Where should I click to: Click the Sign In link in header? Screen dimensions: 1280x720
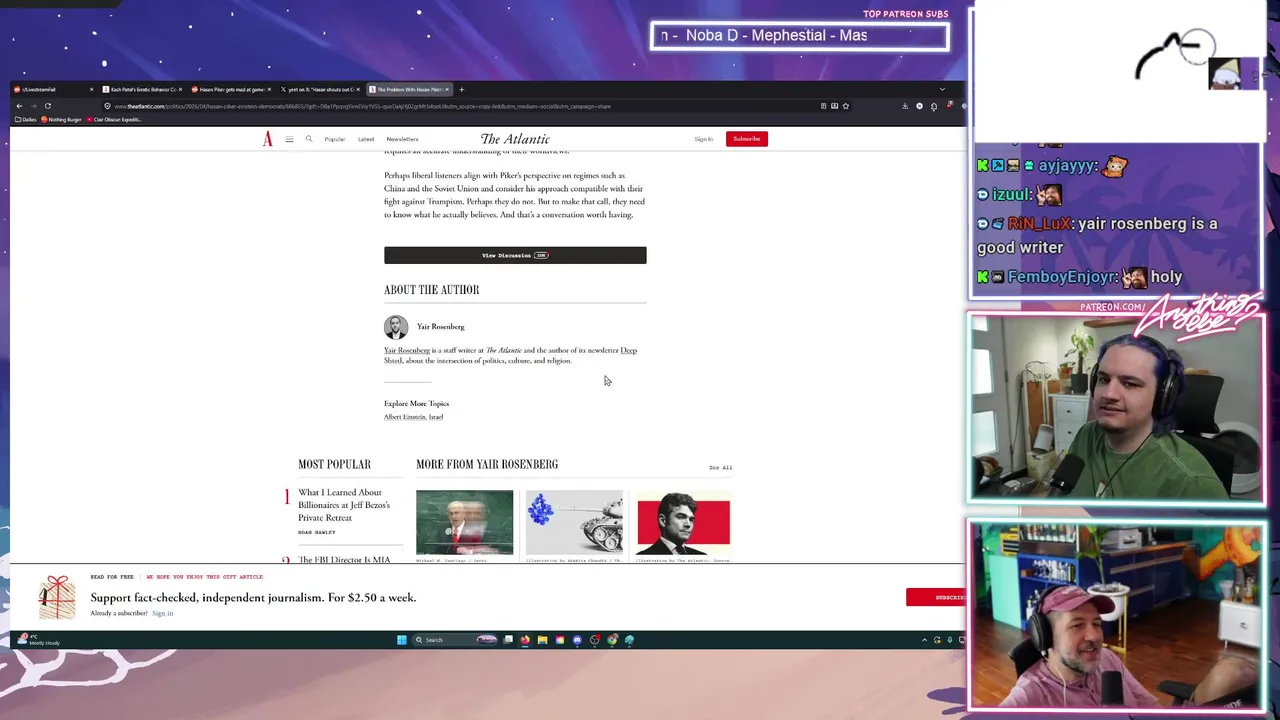pos(704,139)
